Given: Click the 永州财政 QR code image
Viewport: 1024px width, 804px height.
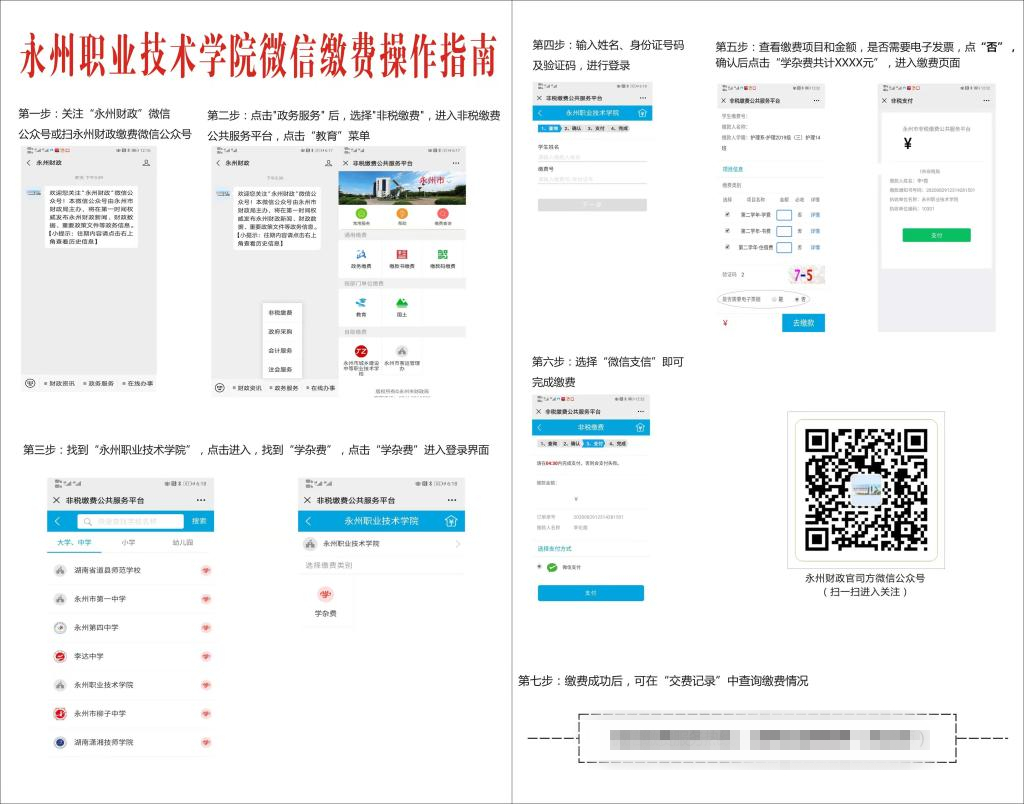Looking at the screenshot, I should (x=866, y=490).
